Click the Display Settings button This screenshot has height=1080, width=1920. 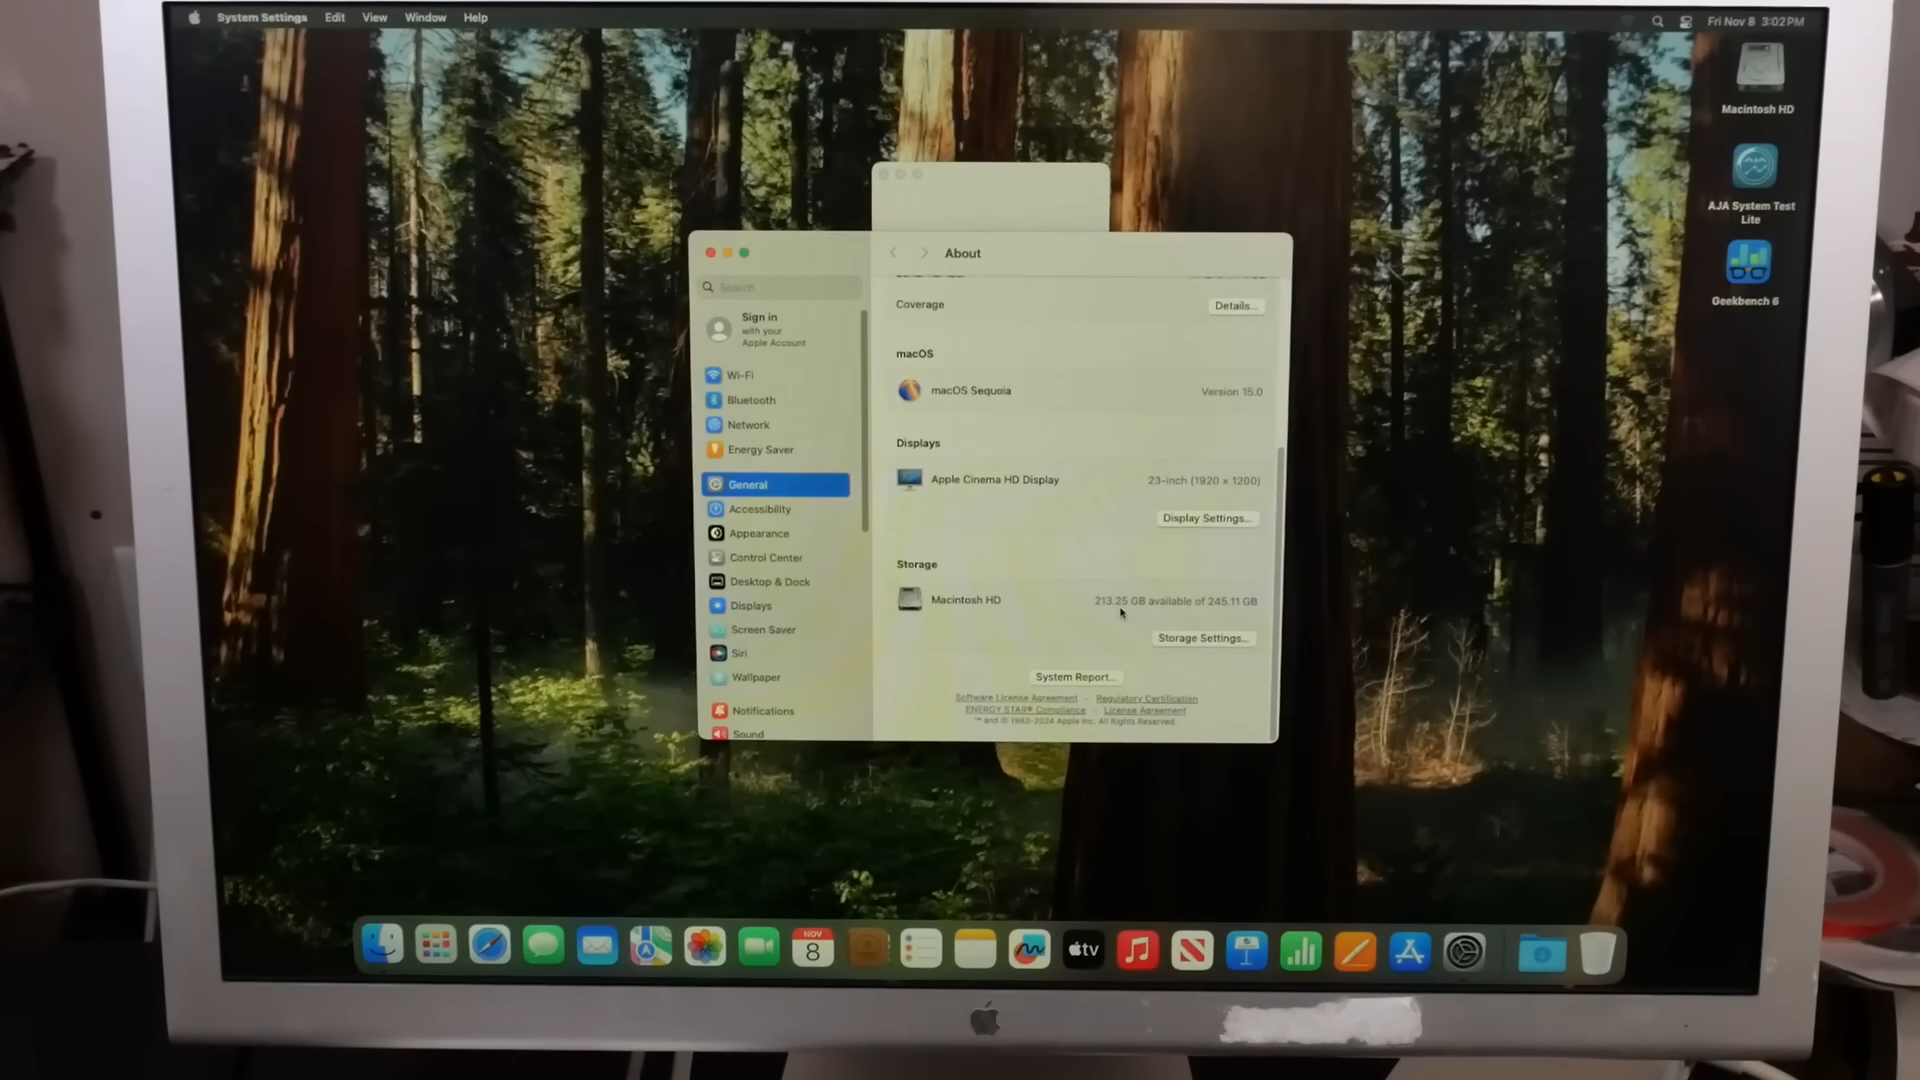[1206, 518]
